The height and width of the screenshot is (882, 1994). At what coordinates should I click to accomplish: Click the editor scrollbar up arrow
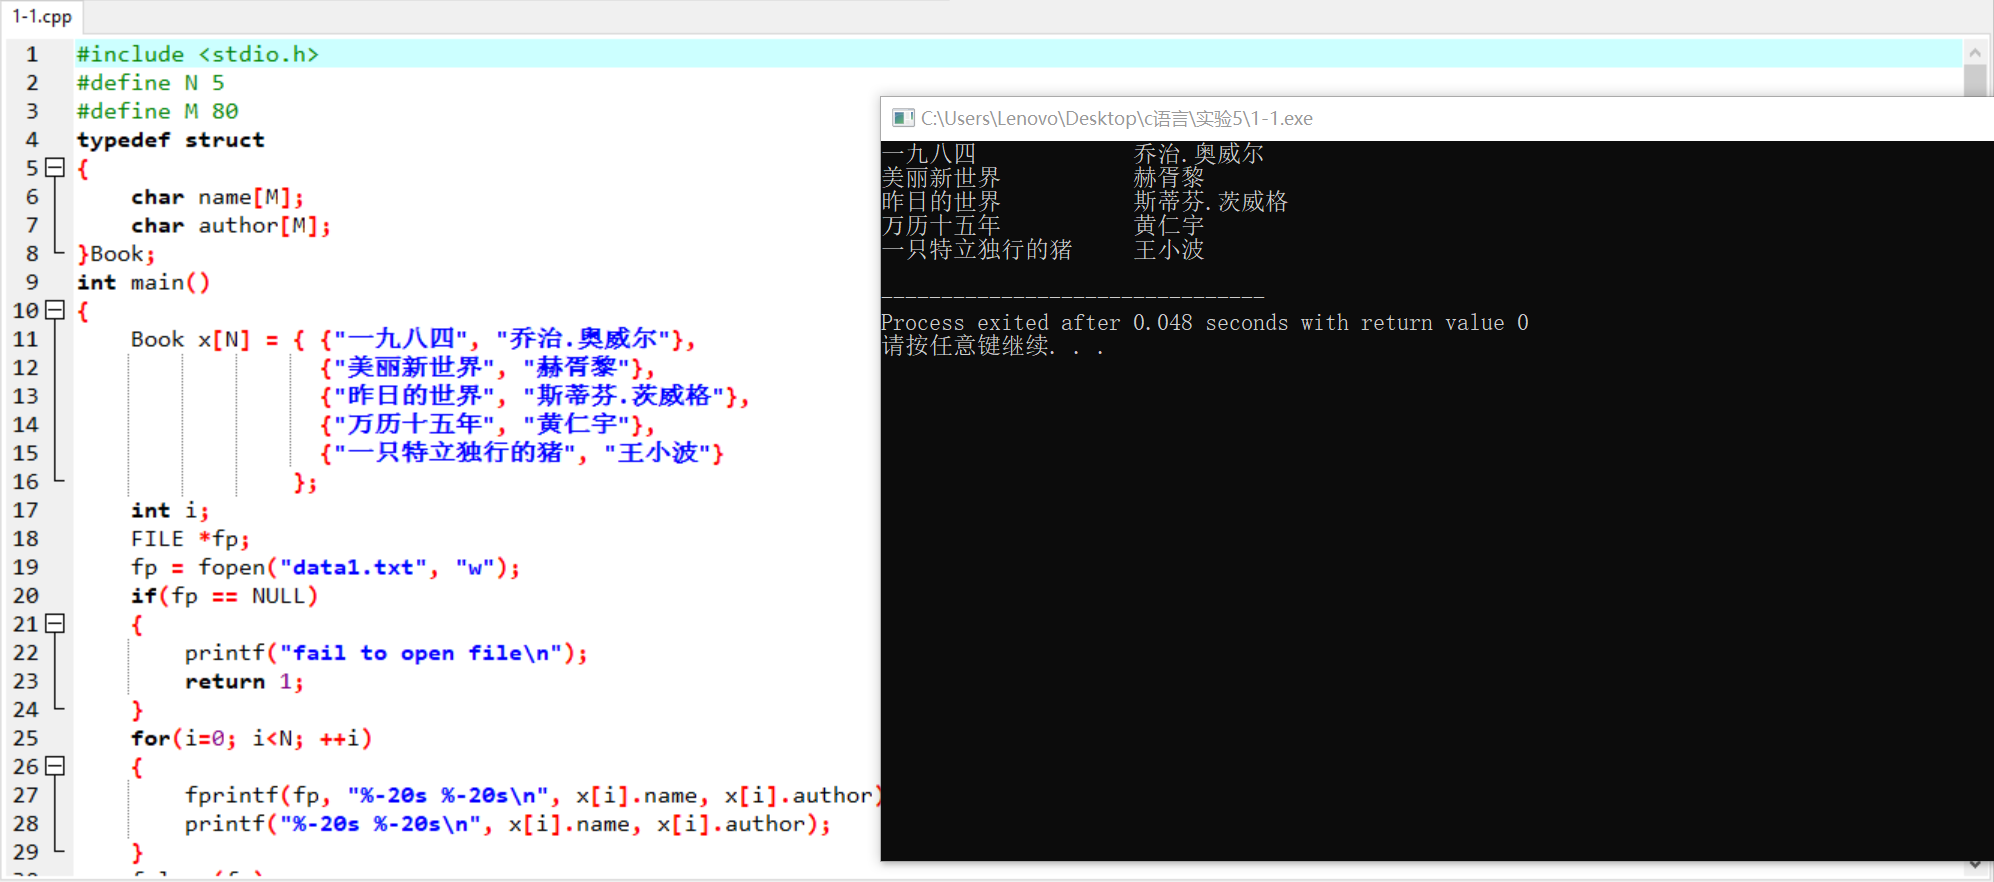(x=1974, y=53)
